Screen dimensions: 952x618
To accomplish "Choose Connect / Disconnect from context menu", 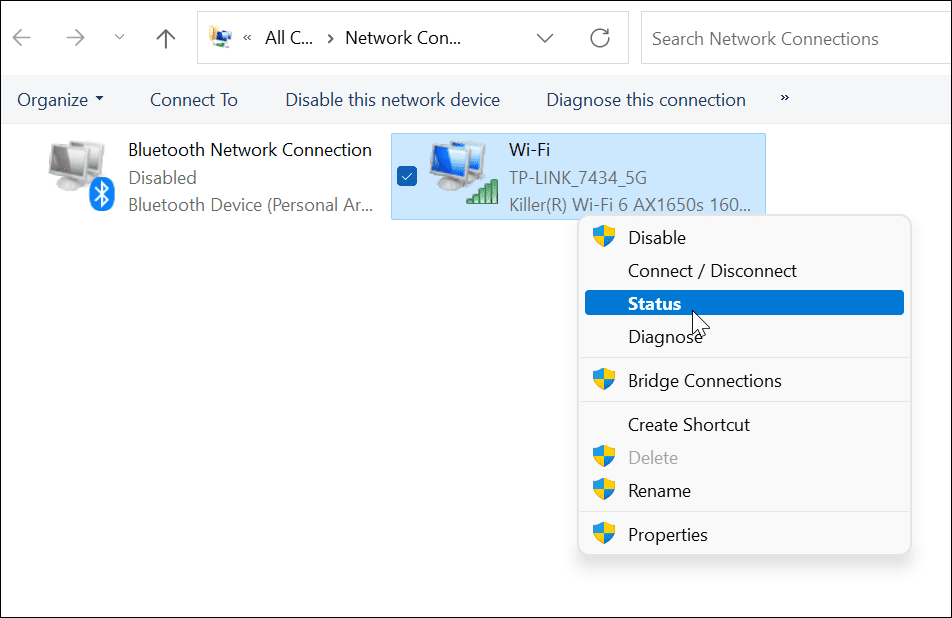I will point(712,270).
